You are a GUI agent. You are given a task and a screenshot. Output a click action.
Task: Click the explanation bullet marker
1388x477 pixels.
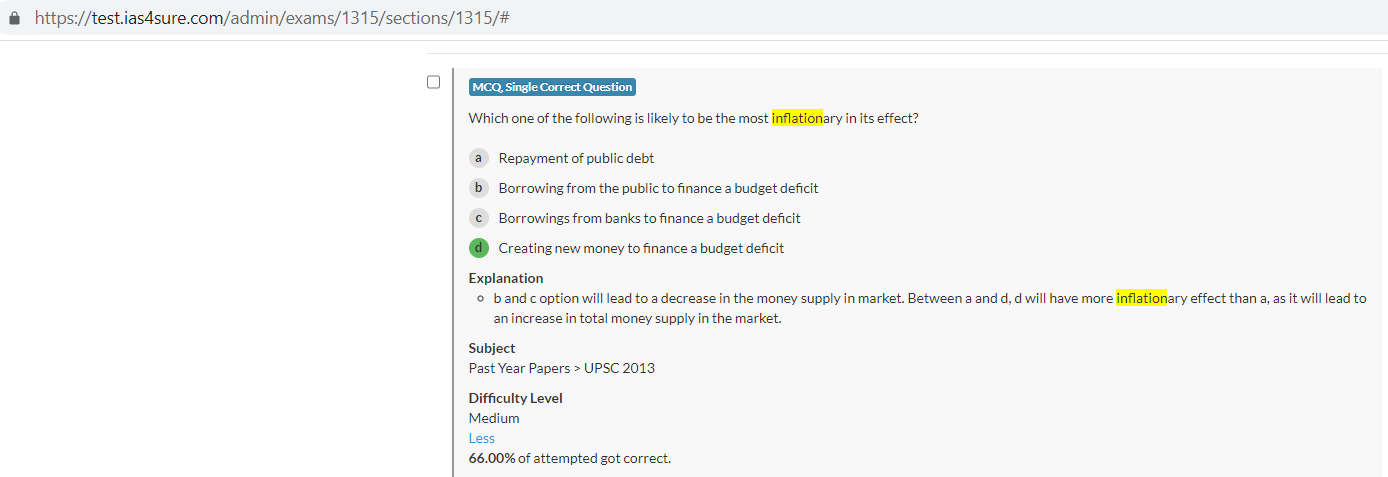point(481,299)
